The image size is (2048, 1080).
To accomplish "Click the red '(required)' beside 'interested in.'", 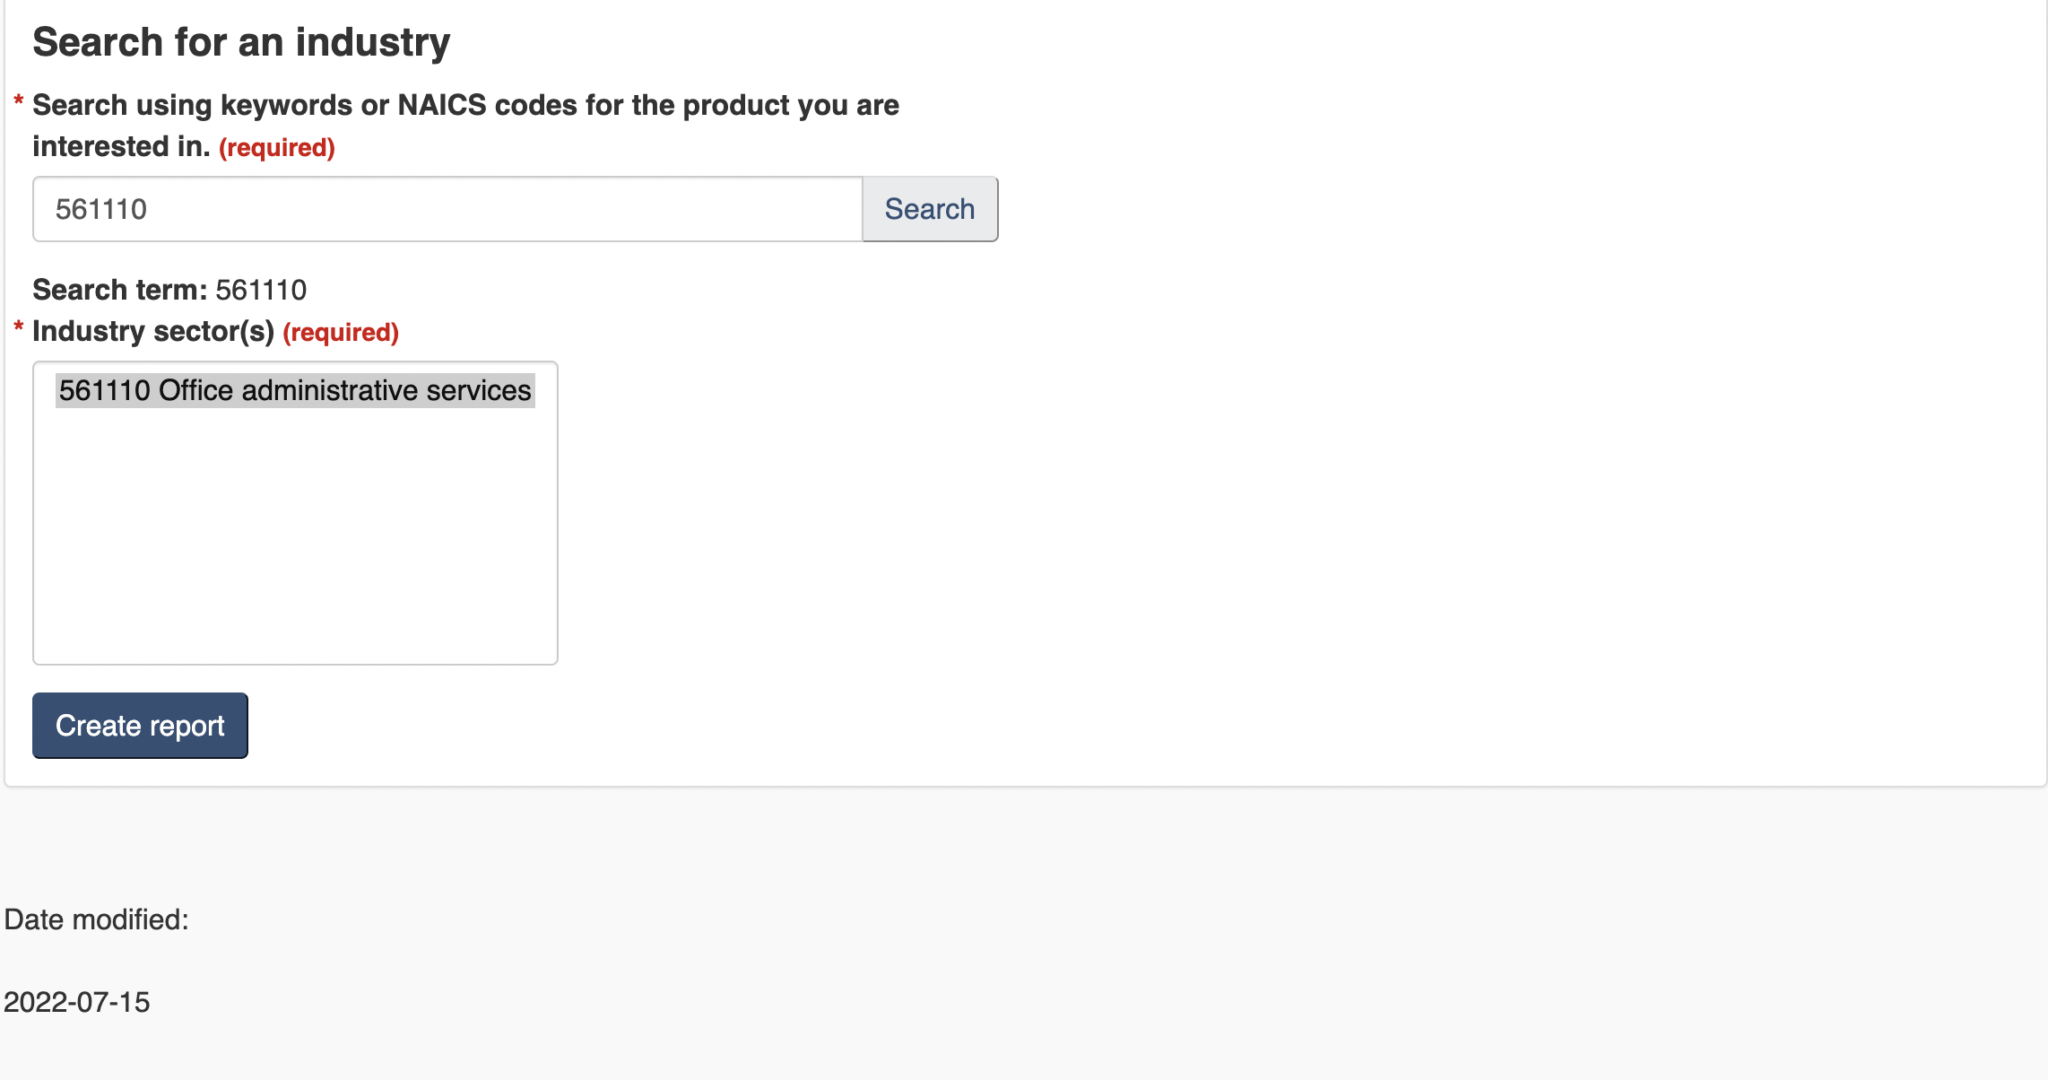I will coord(277,148).
